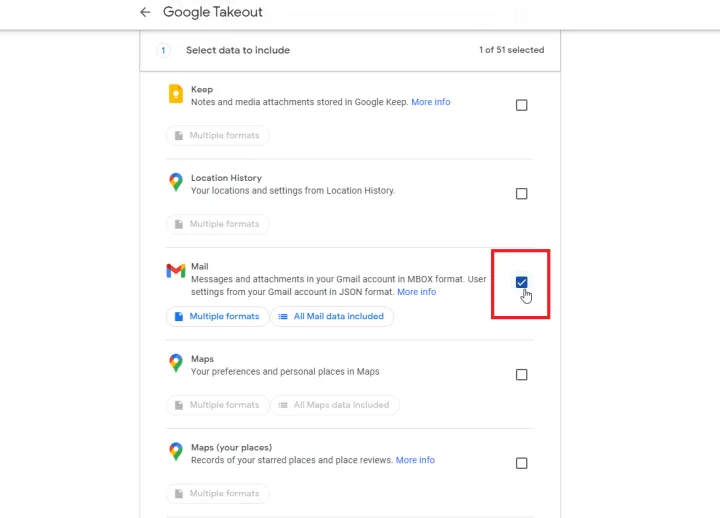Check the Maps (your places) checkbox
720x518 pixels.
tap(521, 463)
